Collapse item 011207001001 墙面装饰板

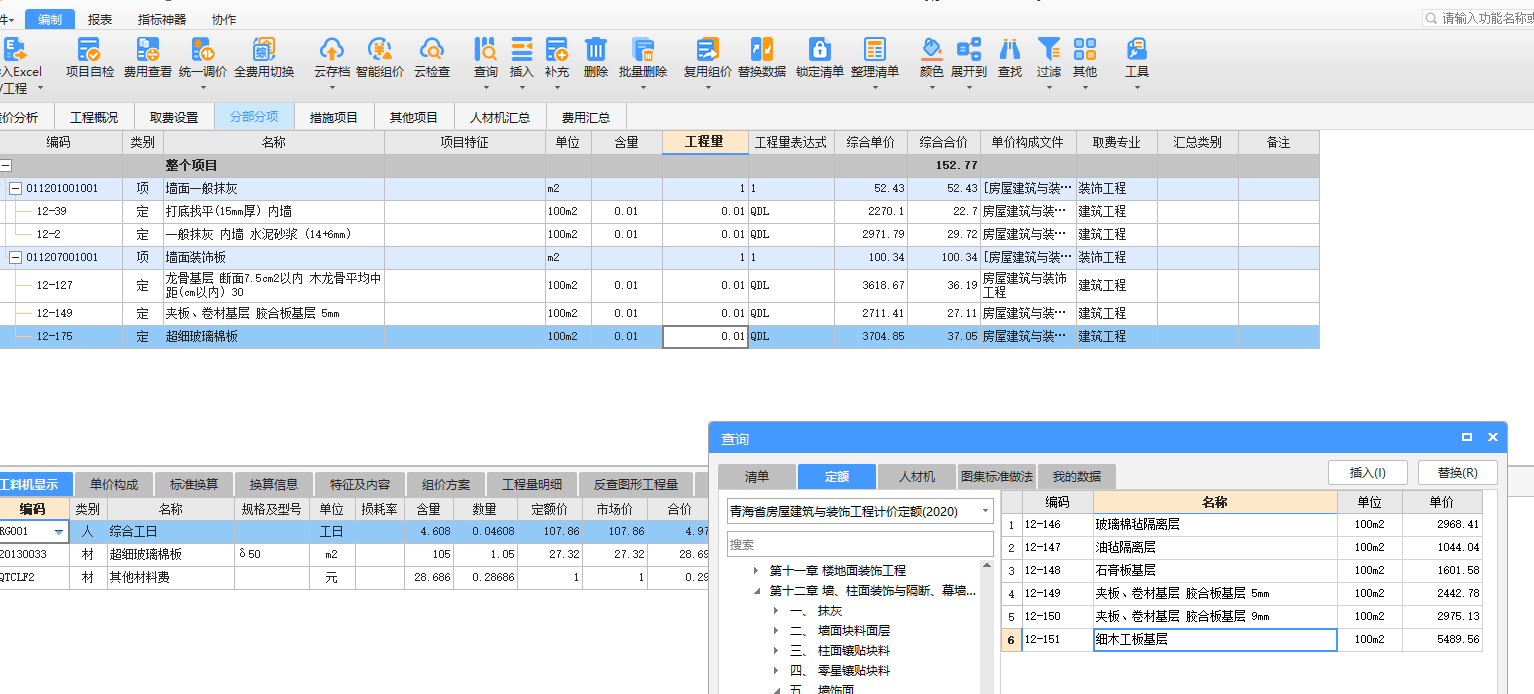[16, 257]
